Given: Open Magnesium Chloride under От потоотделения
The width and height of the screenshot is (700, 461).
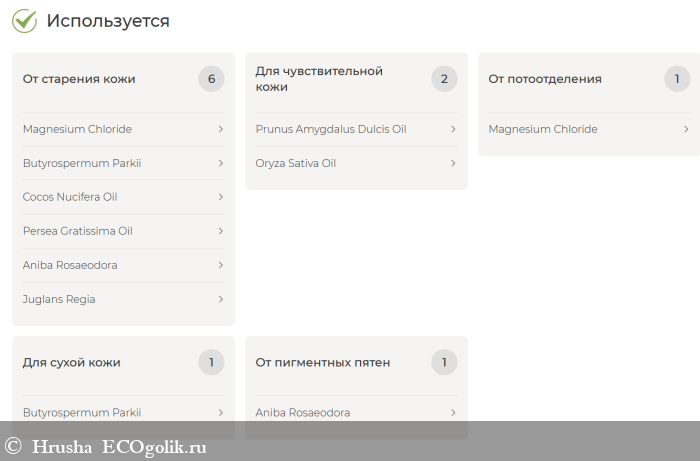Looking at the screenshot, I should 543,129.
